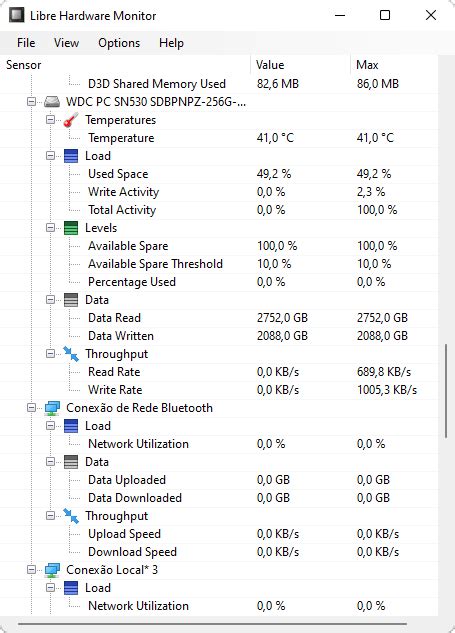Click the Libre Hardware Monitor title bar icon
The image size is (455, 633).
(17, 15)
